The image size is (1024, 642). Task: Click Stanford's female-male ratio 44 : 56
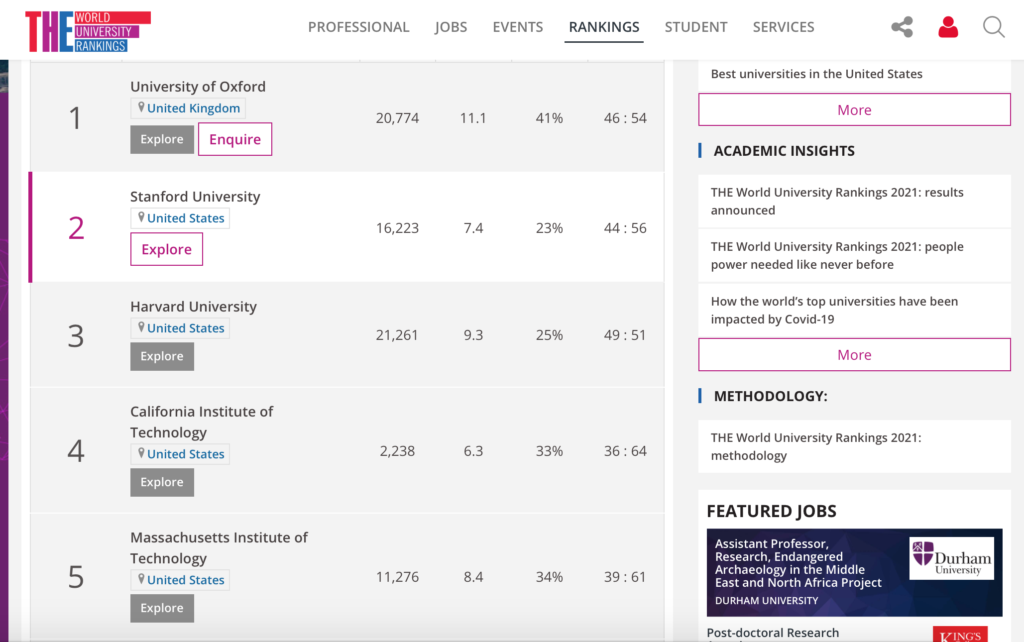(625, 228)
